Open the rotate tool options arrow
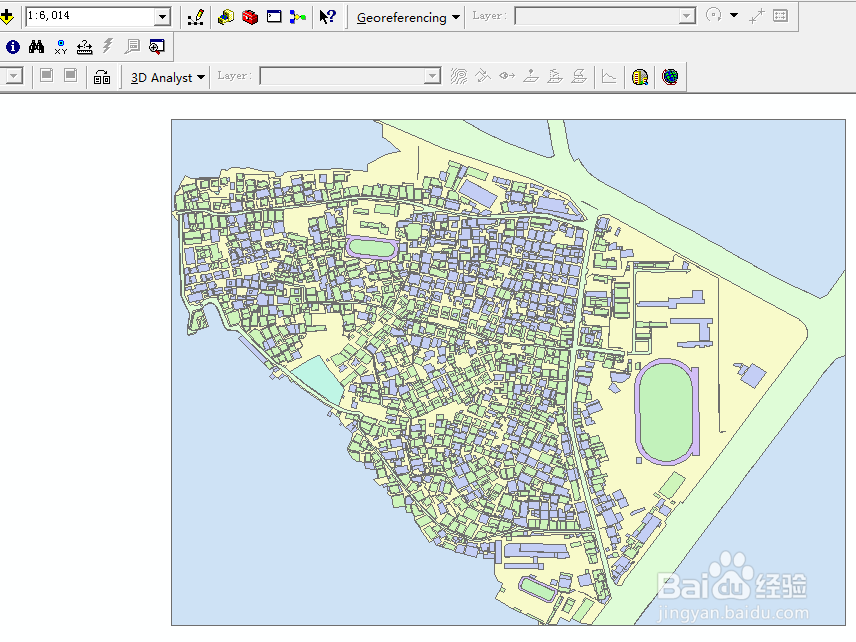856x642 pixels. click(x=734, y=15)
